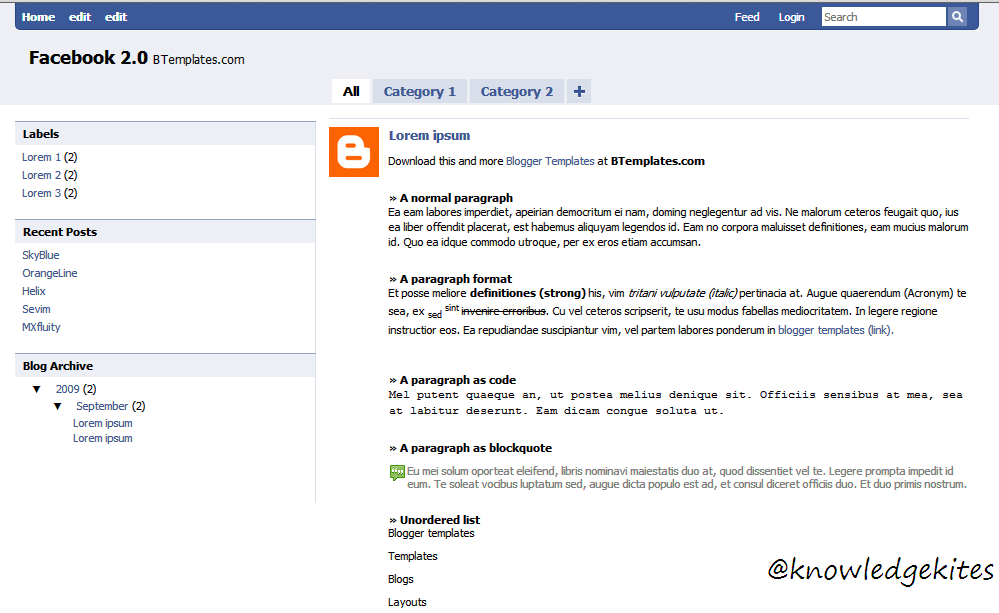Click the orange Blogger logo thumbnail

[354, 152]
